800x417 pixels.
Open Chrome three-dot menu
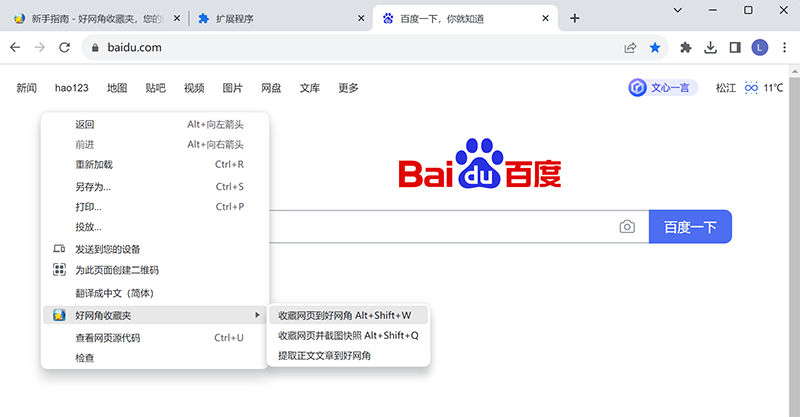(782, 47)
